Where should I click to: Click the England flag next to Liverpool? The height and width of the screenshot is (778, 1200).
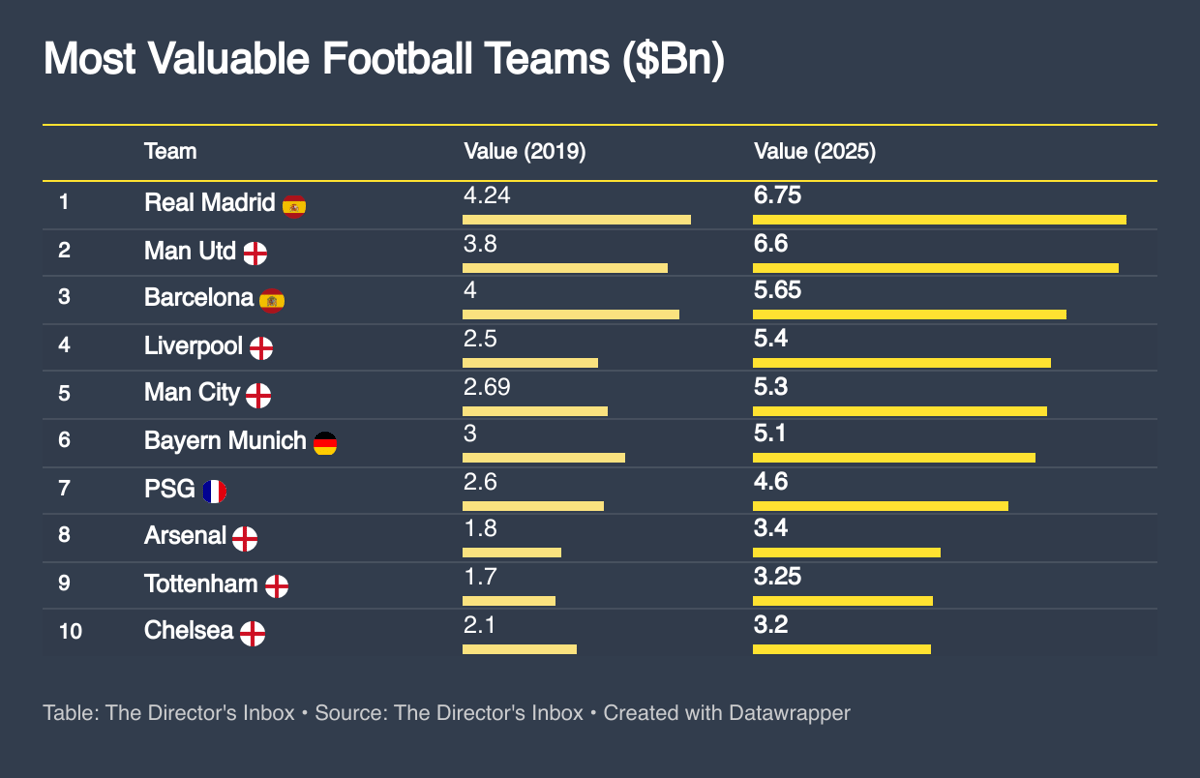tap(261, 348)
